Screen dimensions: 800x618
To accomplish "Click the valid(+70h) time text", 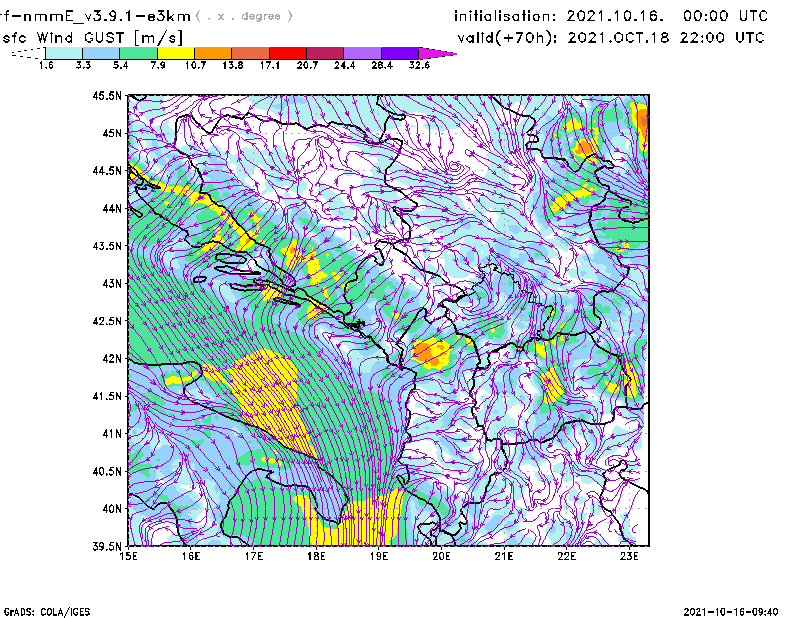I will tap(611, 38).
